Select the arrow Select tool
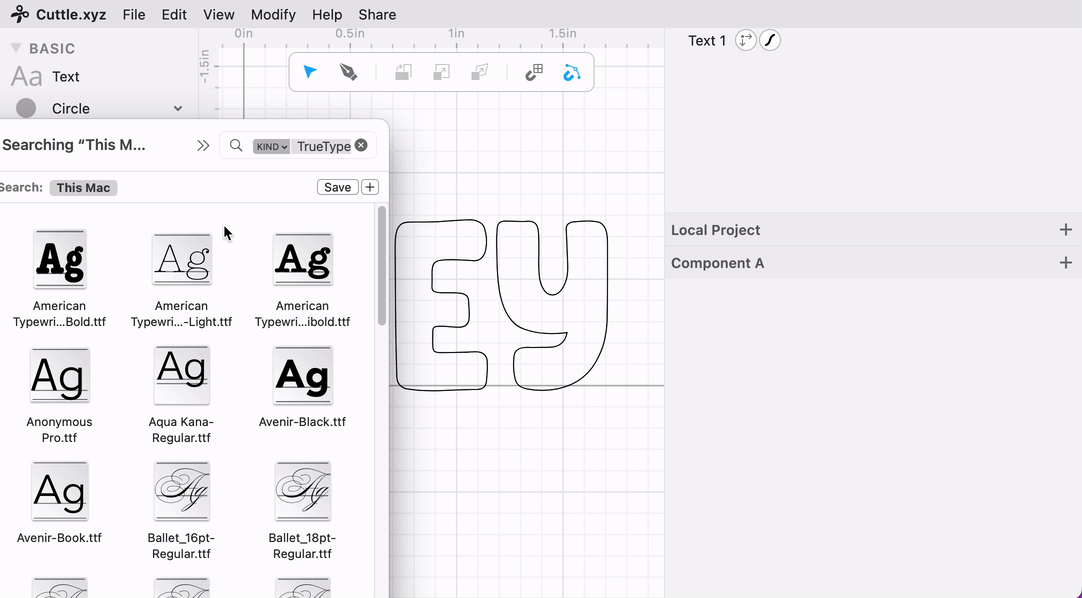Viewport: 1082px width, 598px height. point(310,72)
